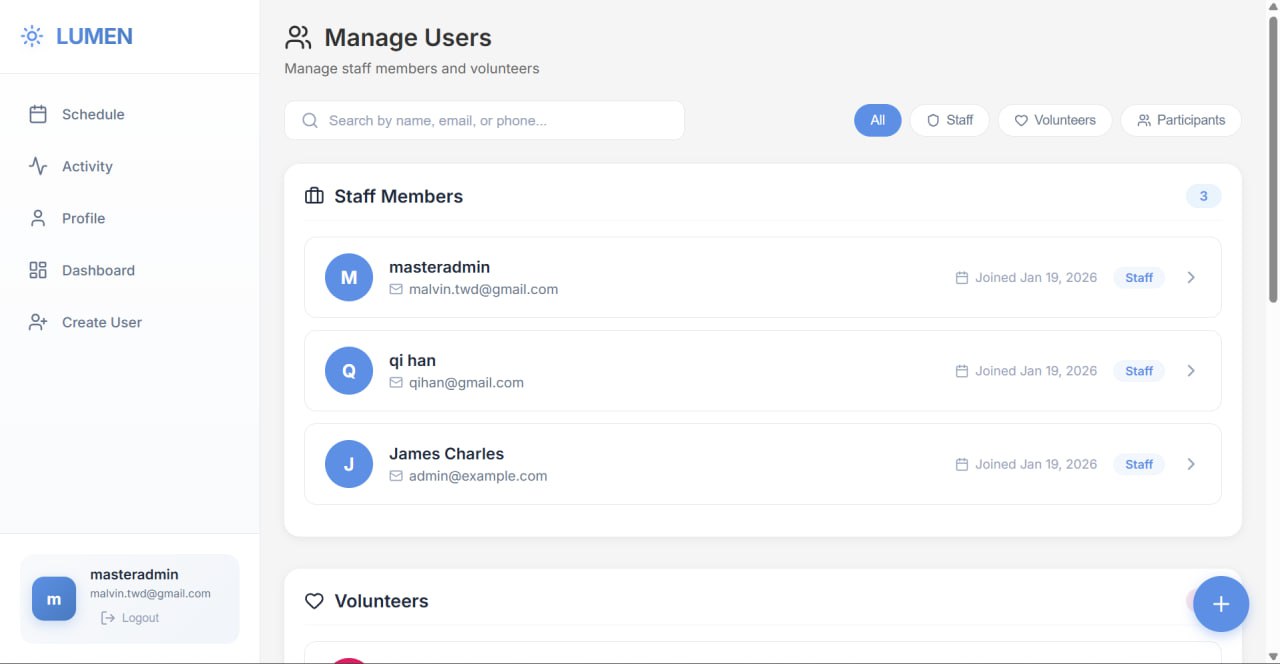Filter users by Staff
This screenshot has width=1280, height=664.
tap(949, 120)
